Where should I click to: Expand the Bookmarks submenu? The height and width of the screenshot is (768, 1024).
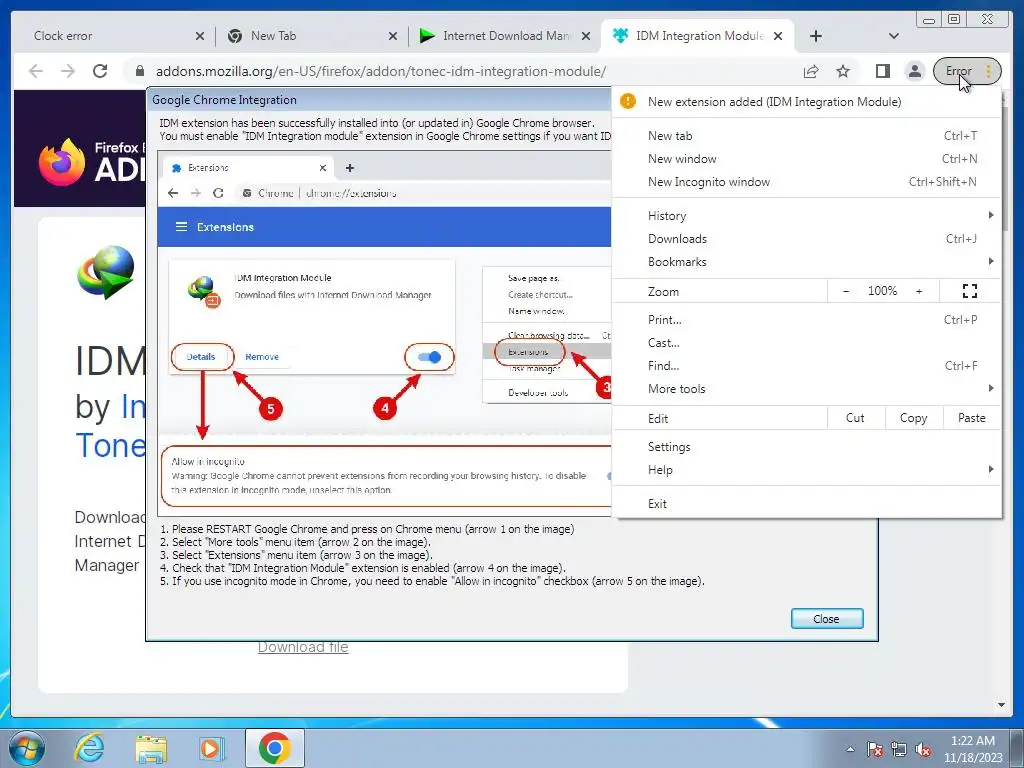(806, 261)
